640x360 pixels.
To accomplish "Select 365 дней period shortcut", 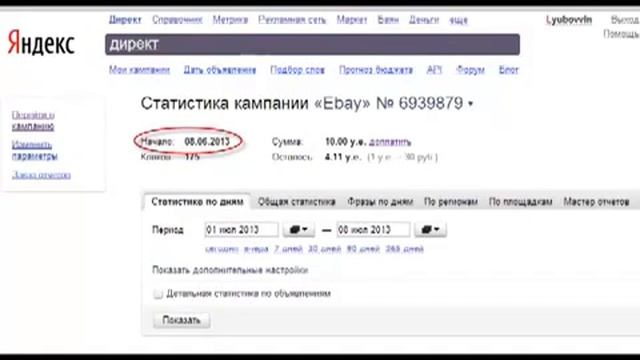I will coord(404,249).
